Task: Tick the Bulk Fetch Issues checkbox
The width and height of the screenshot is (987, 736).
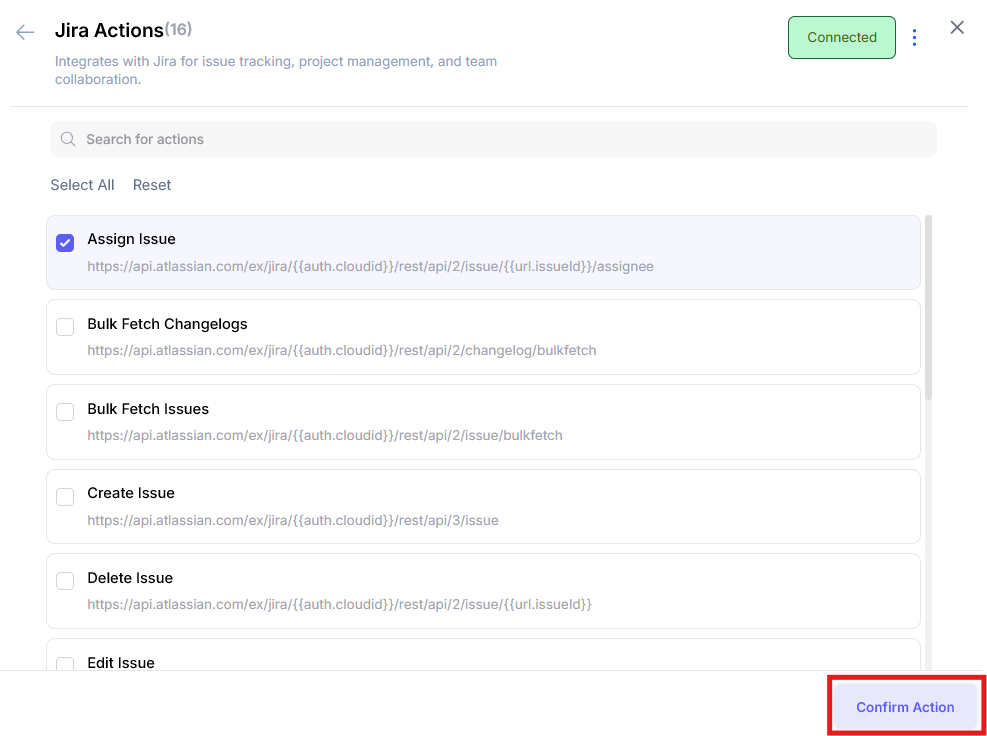Action: (x=65, y=412)
